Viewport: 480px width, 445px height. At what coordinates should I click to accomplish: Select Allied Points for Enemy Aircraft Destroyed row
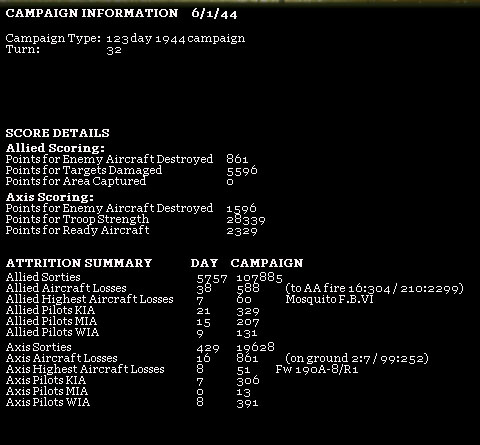(127, 159)
